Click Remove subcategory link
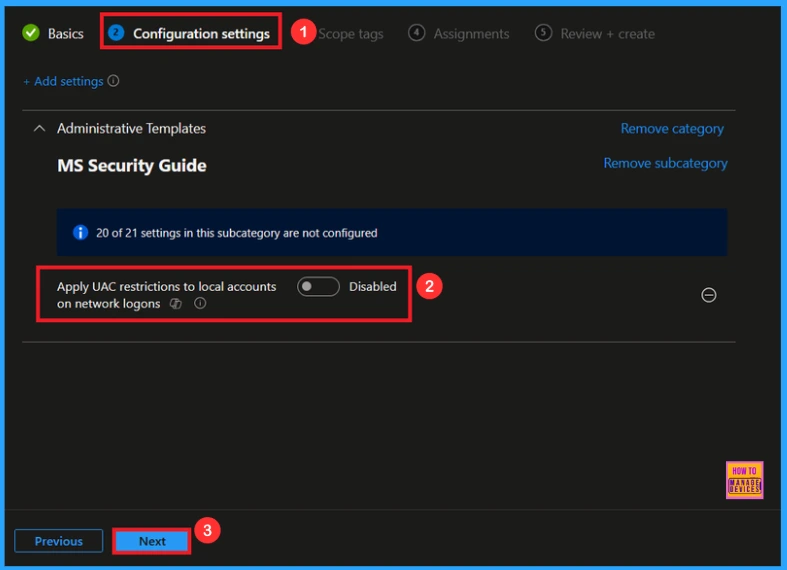The height and width of the screenshot is (570, 787). click(x=665, y=163)
